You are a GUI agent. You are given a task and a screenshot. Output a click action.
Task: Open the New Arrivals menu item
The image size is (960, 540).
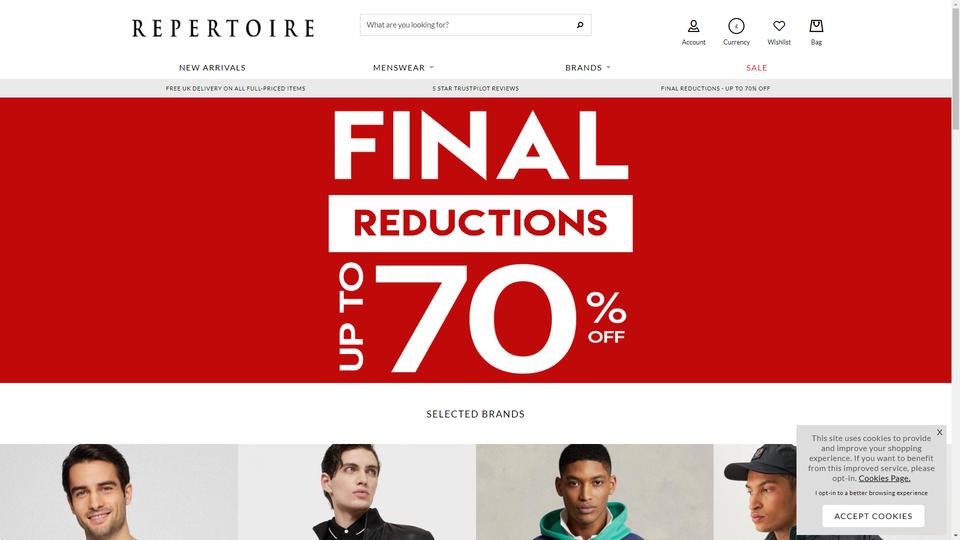212,67
